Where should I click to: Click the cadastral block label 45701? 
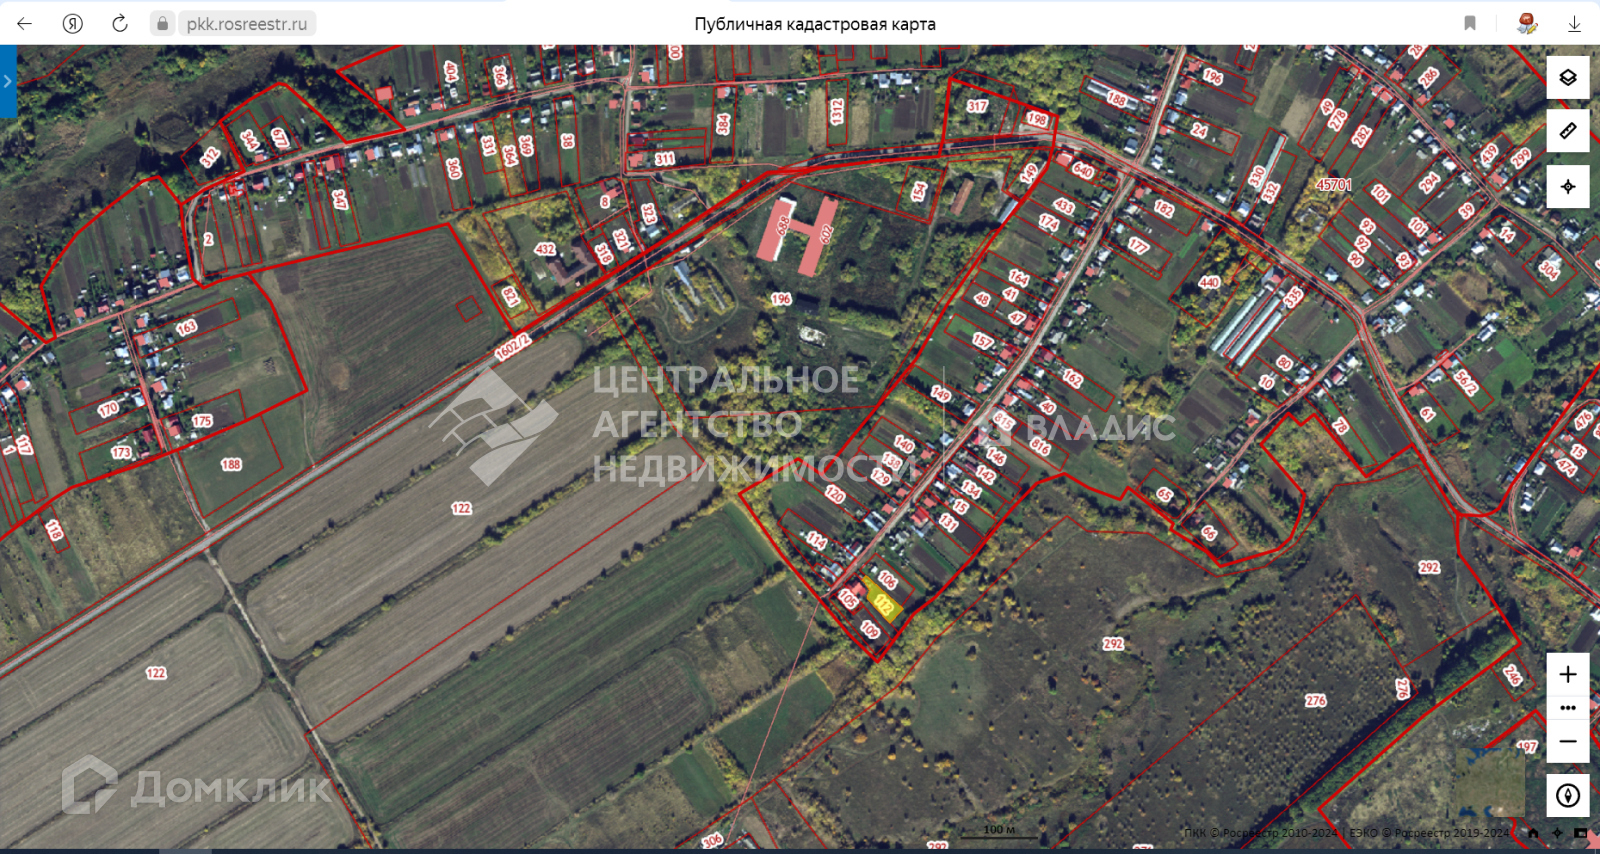[1334, 185]
